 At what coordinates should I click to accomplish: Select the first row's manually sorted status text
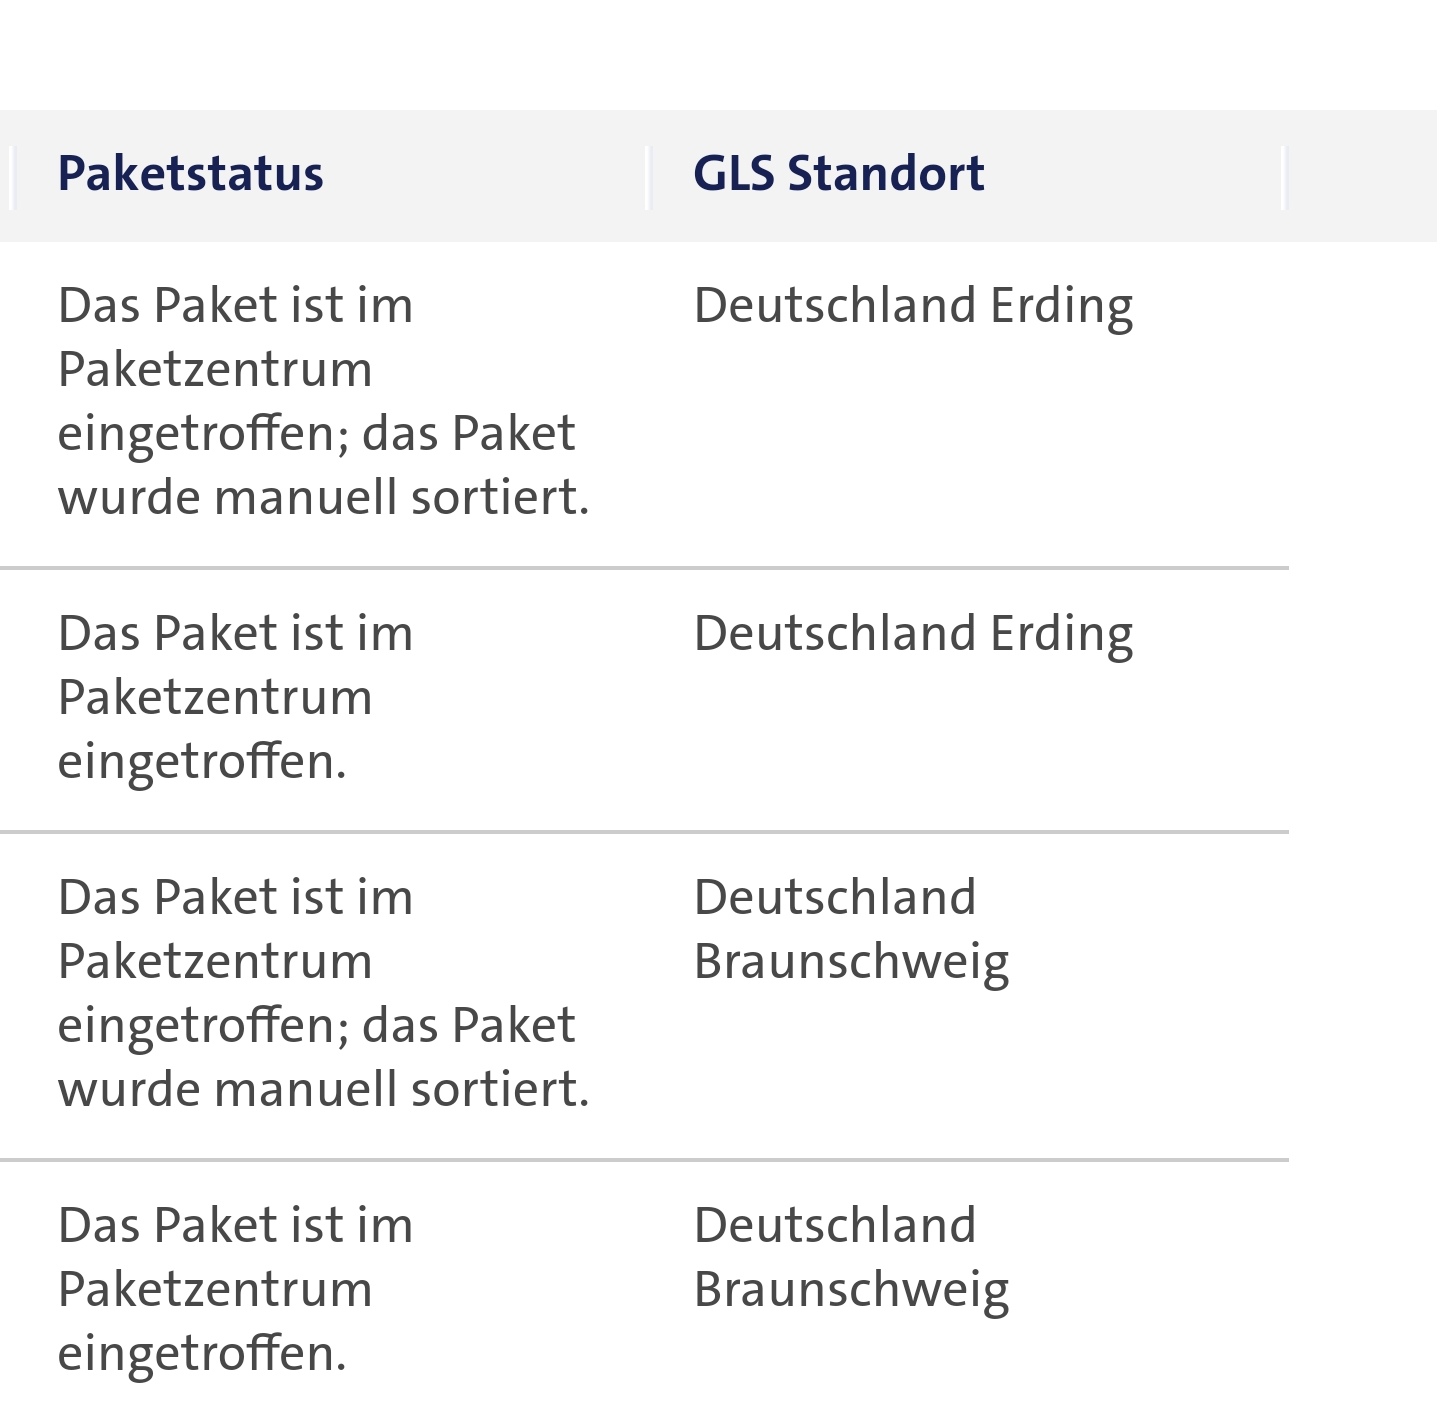point(323,401)
